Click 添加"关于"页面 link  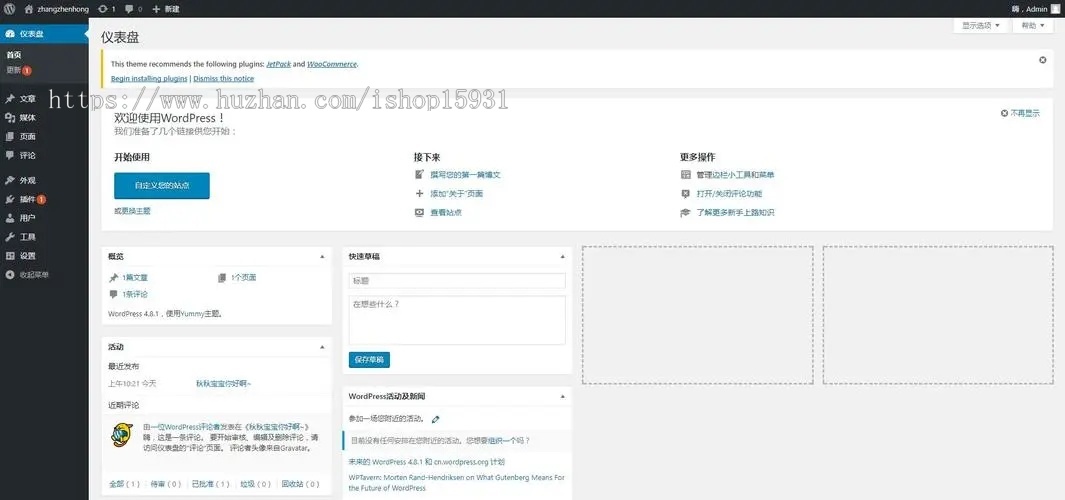pos(456,194)
